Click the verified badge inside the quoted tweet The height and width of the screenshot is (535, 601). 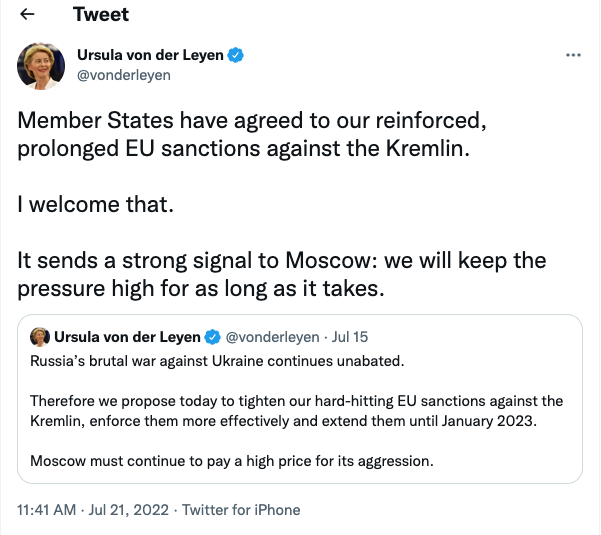[212, 336]
